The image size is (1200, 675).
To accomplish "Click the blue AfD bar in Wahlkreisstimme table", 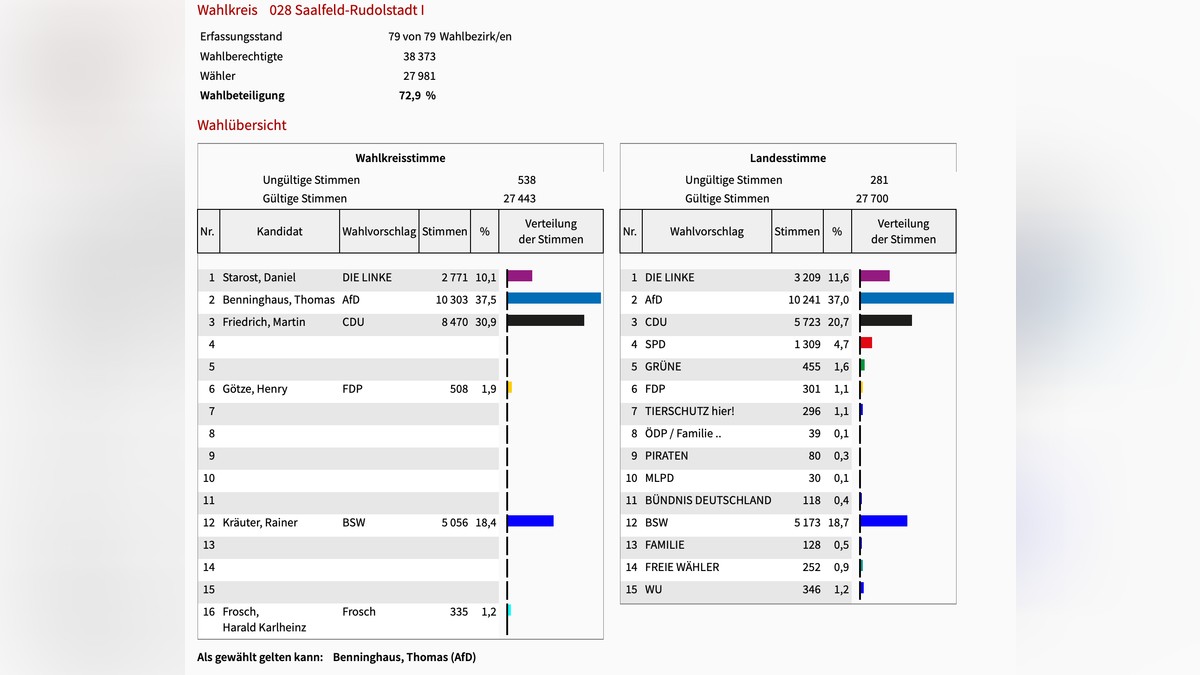I will 554,298.
